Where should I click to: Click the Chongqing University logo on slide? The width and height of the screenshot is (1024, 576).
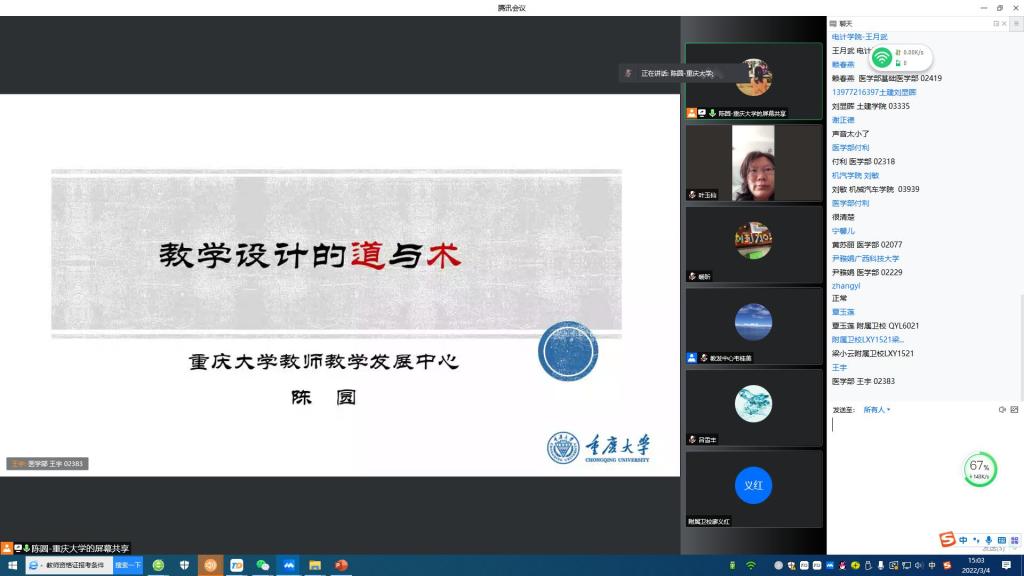pyautogui.click(x=598, y=448)
